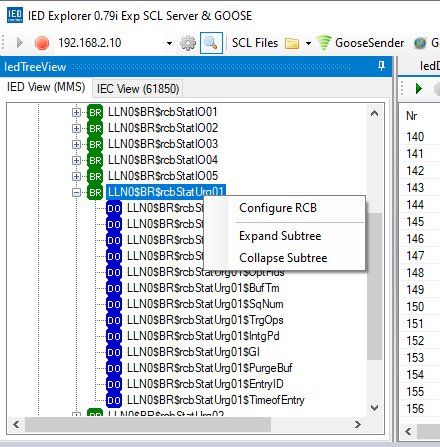
Task: Select row number 148 in data table
Action: pyautogui.click(x=415, y=273)
